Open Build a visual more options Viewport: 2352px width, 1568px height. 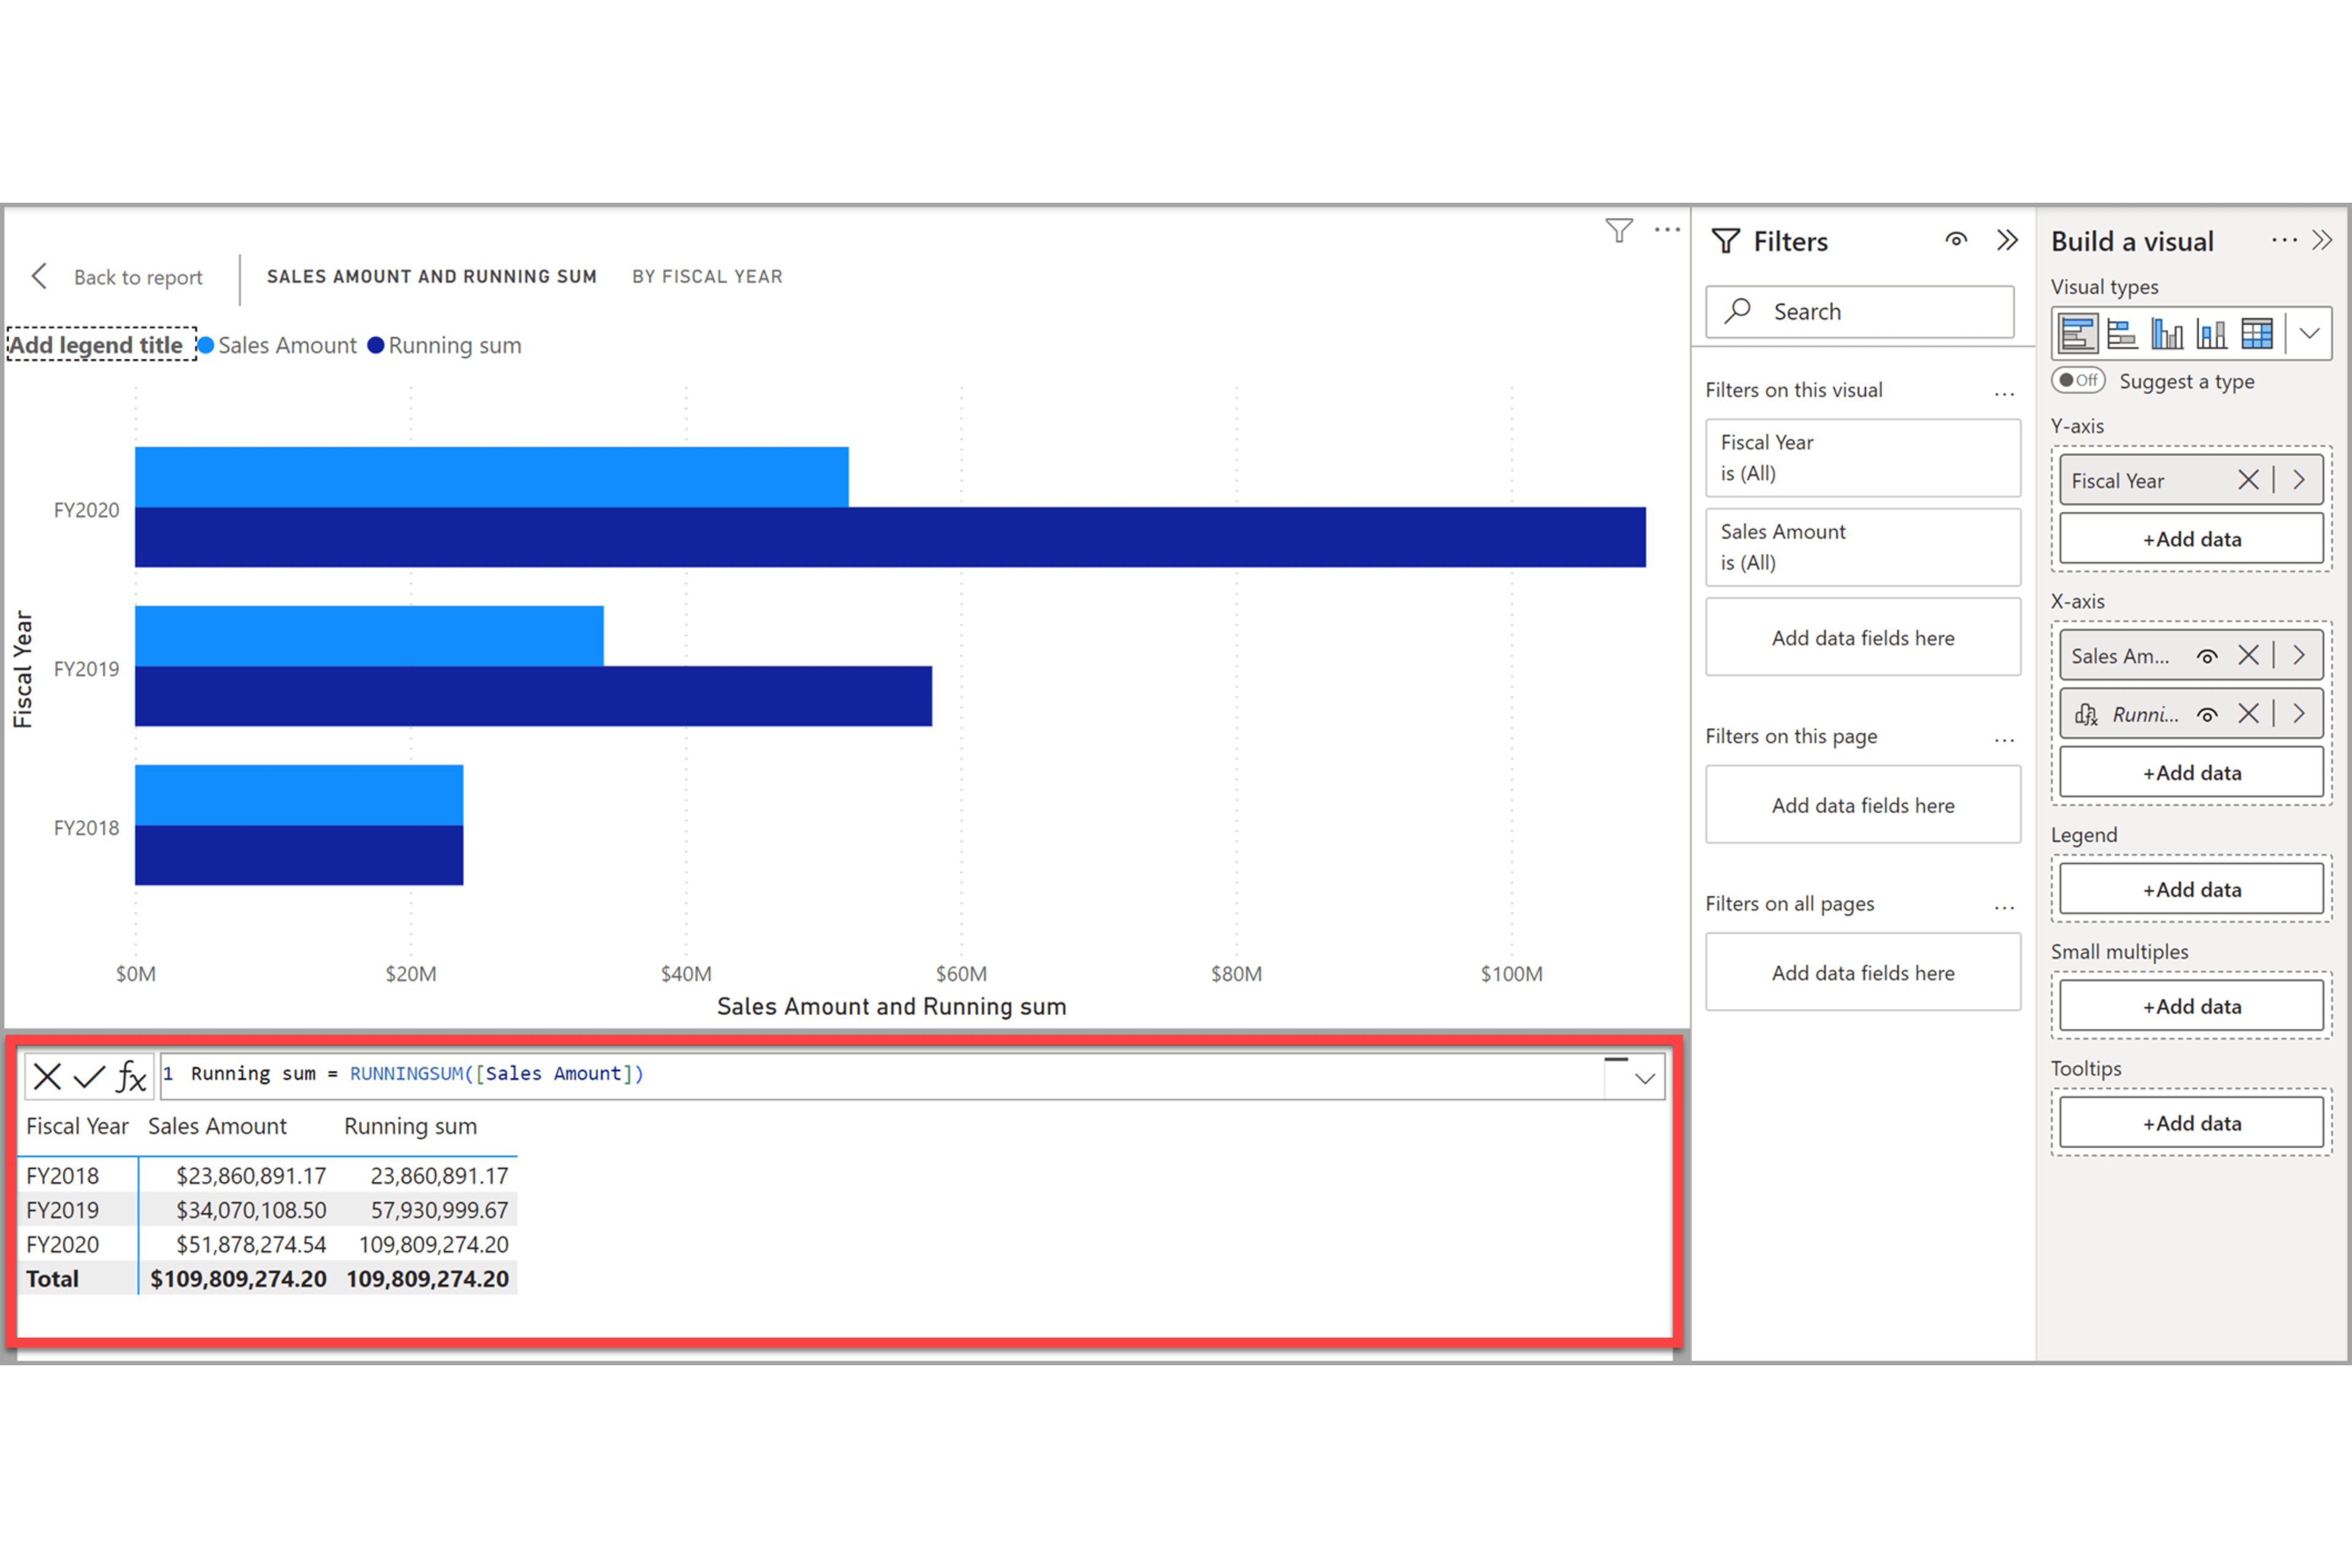point(2284,240)
